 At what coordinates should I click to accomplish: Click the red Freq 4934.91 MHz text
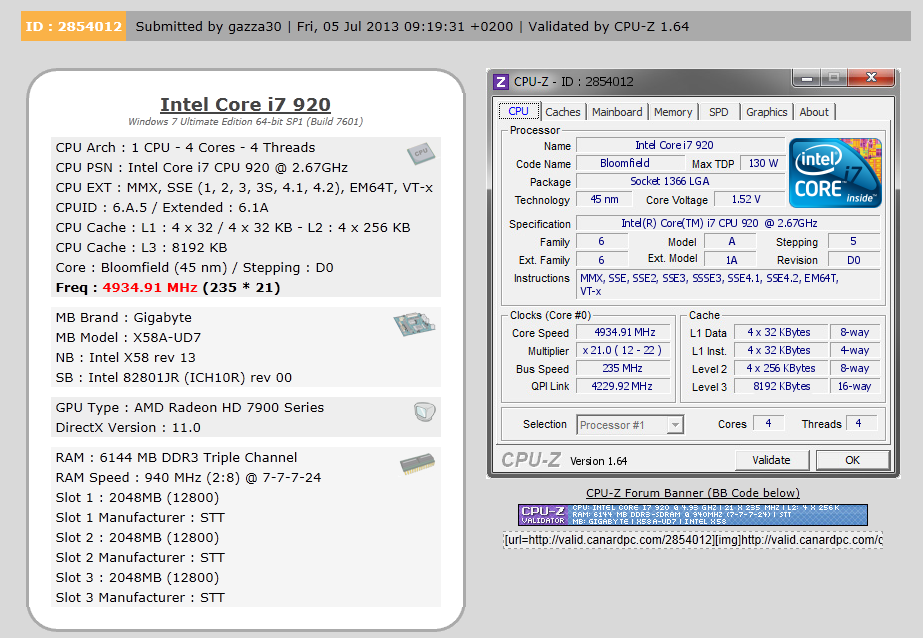(150, 288)
